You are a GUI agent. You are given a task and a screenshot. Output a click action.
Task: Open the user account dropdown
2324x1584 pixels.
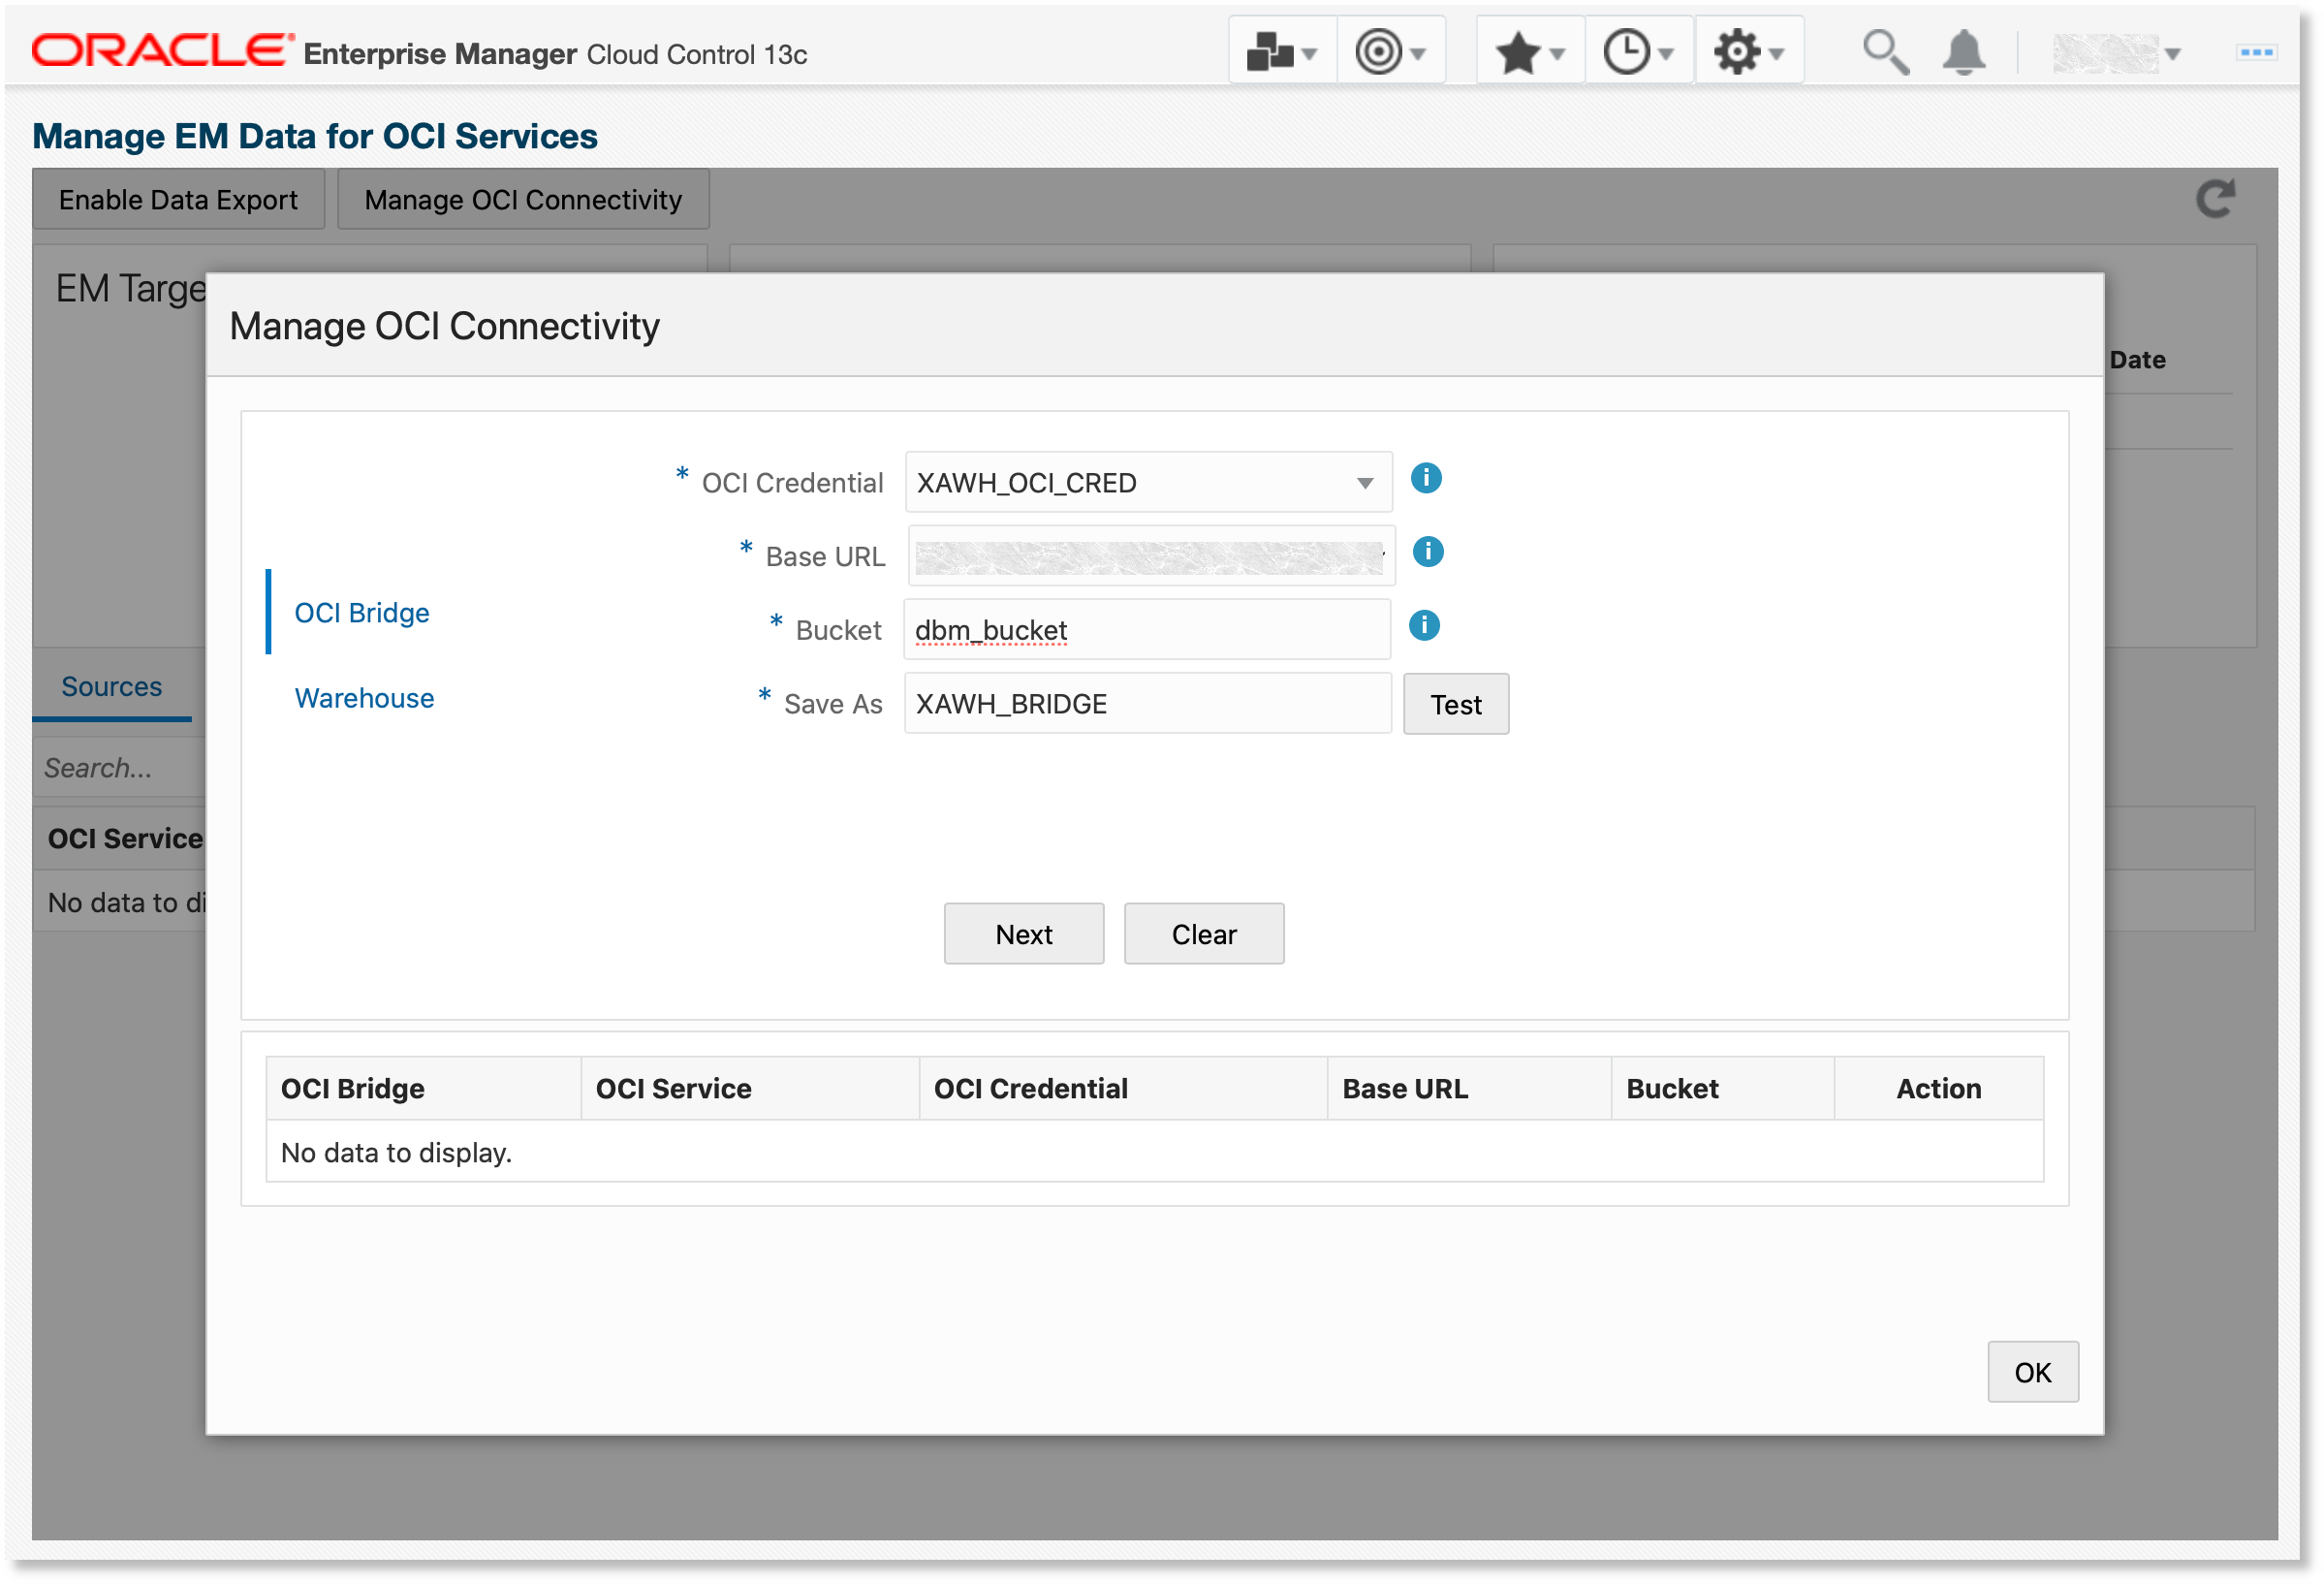point(2116,53)
